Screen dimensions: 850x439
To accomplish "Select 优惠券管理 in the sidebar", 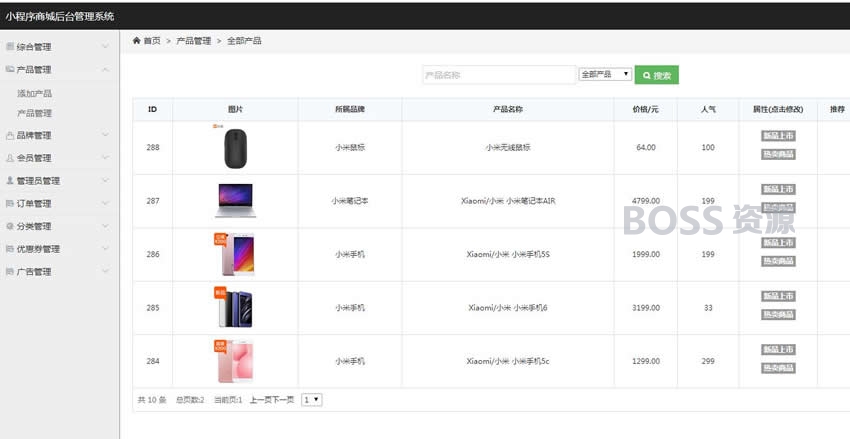I will tap(38, 249).
